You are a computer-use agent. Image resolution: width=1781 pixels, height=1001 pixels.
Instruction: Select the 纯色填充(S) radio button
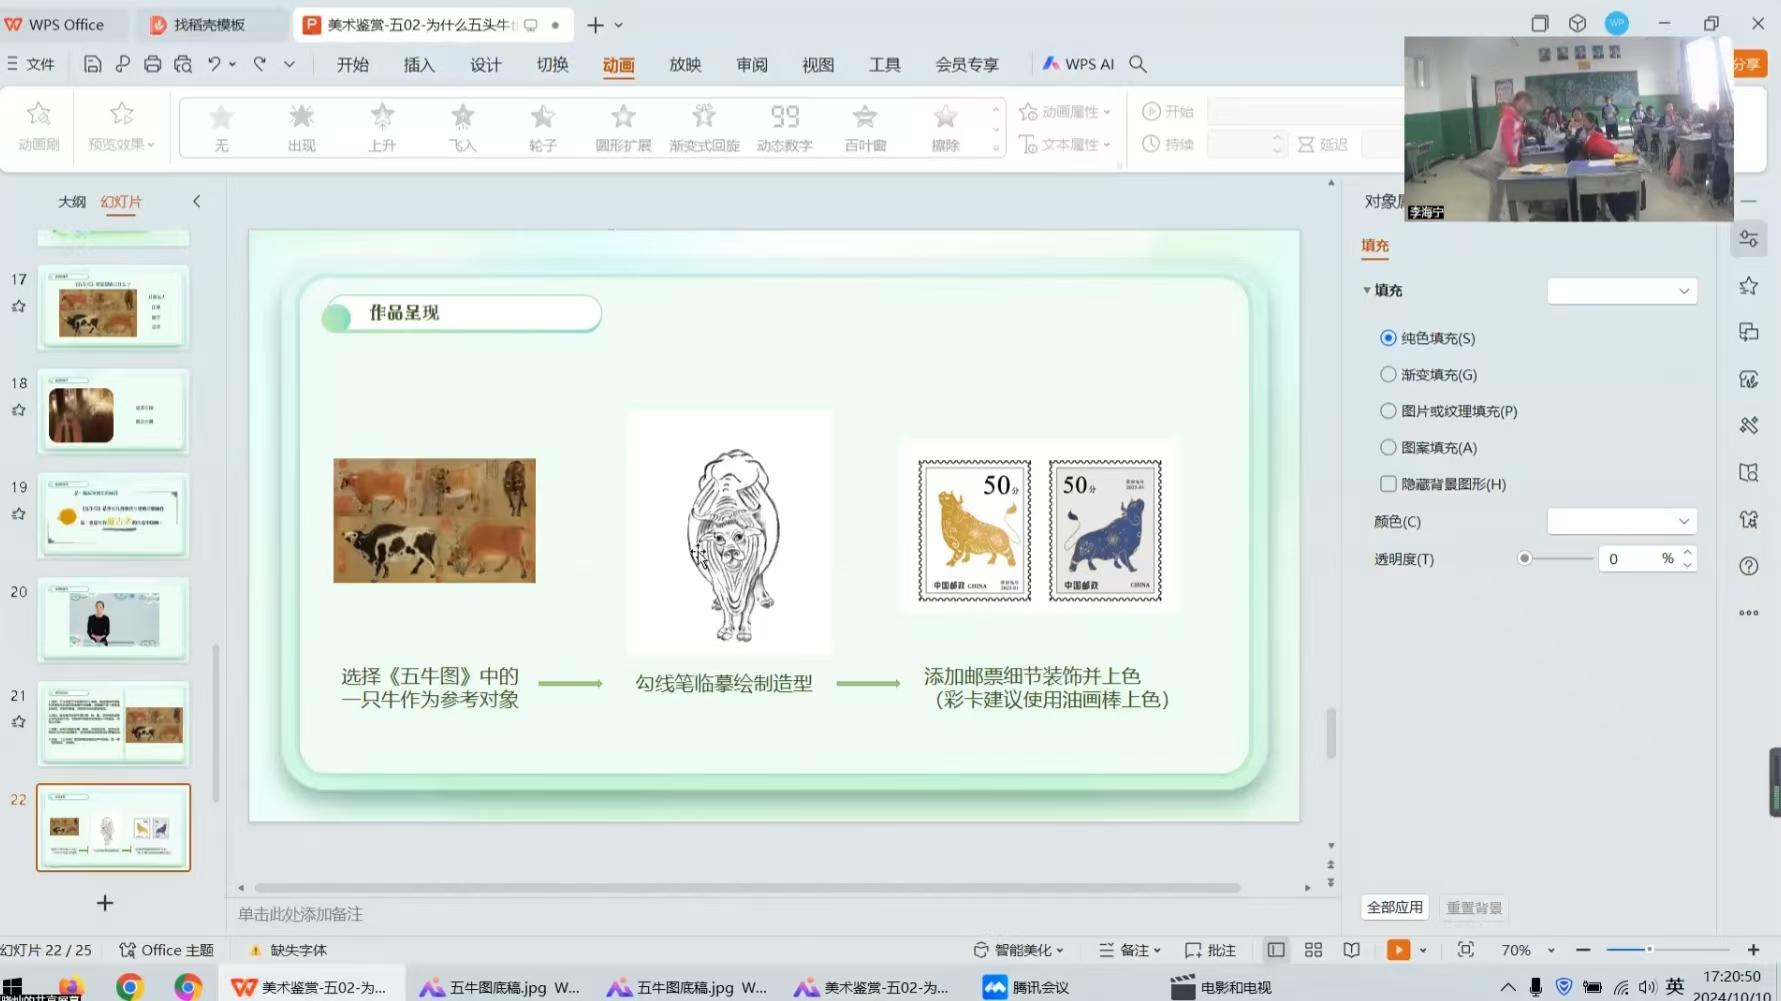(x=1388, y=338)
